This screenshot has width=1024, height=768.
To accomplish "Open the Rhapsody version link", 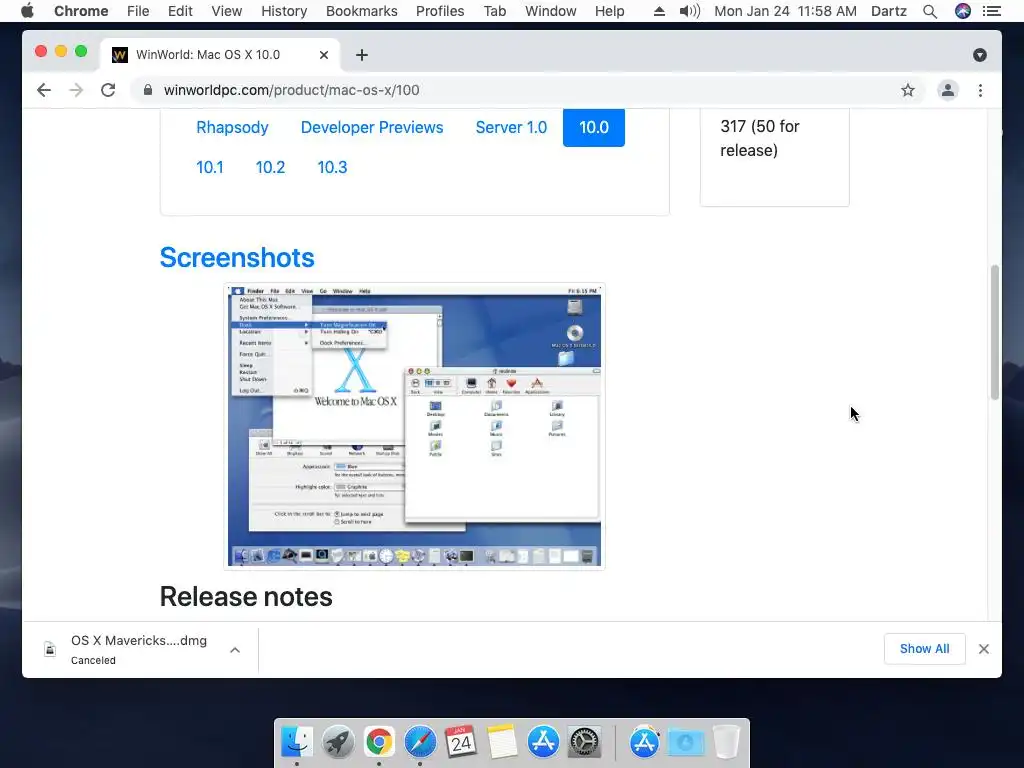I will (232, 127).
